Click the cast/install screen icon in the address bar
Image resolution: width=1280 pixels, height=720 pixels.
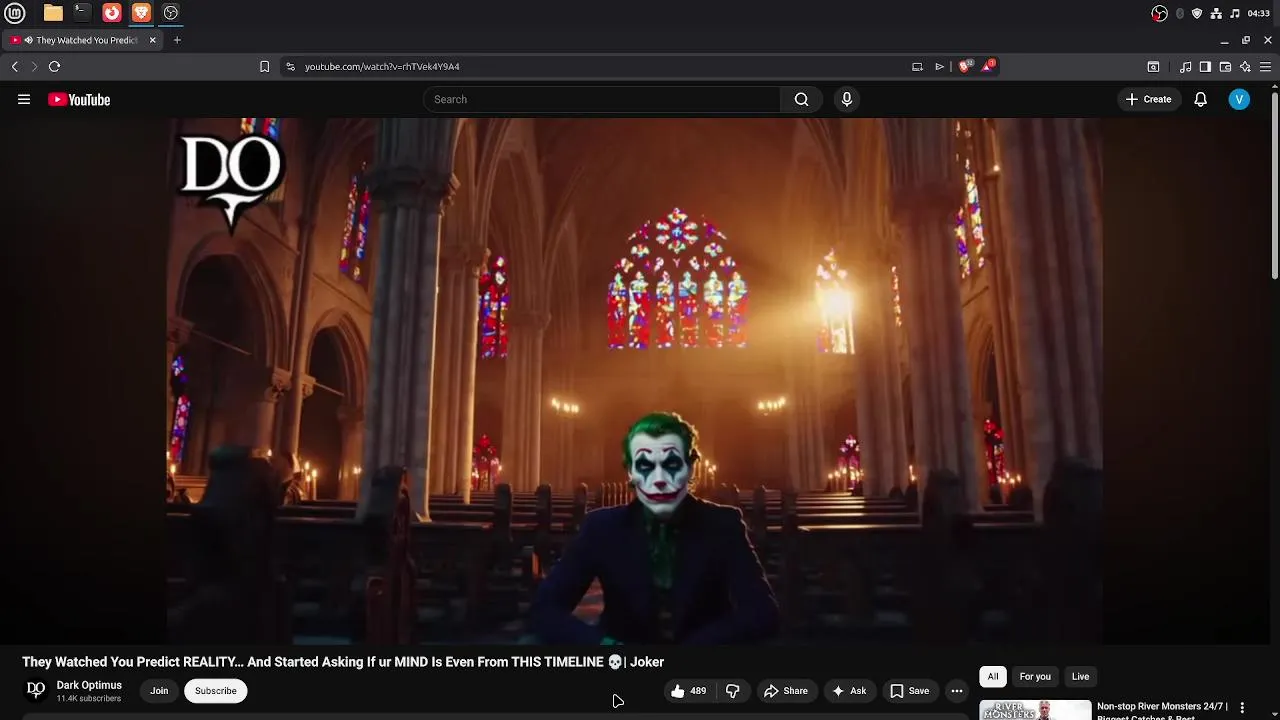917,67
